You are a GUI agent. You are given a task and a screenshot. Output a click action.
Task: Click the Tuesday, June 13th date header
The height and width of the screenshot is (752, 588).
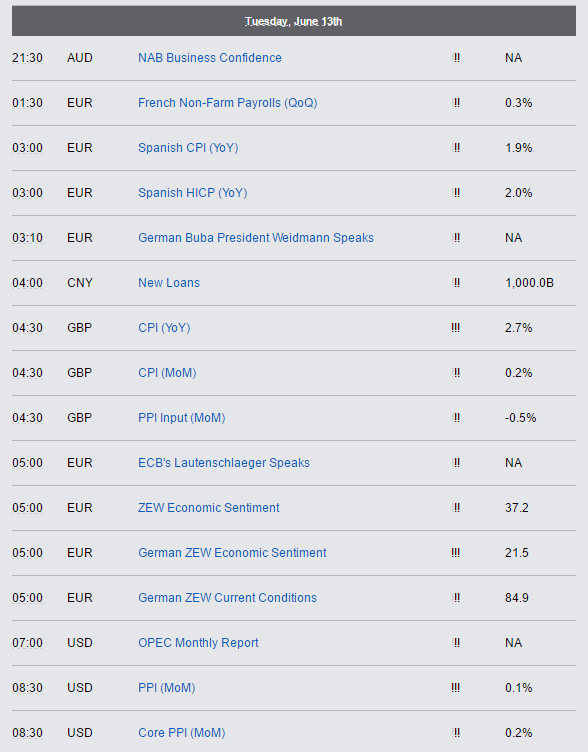pos(294,22)
